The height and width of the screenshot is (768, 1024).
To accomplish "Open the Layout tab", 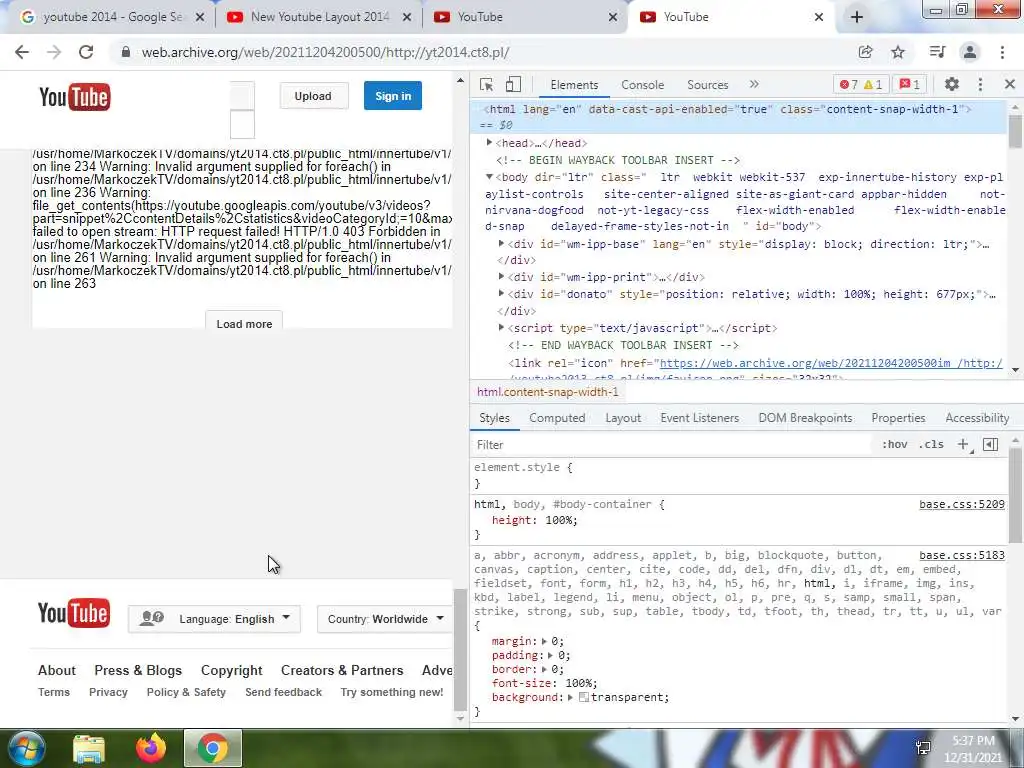I will point(623,418).
